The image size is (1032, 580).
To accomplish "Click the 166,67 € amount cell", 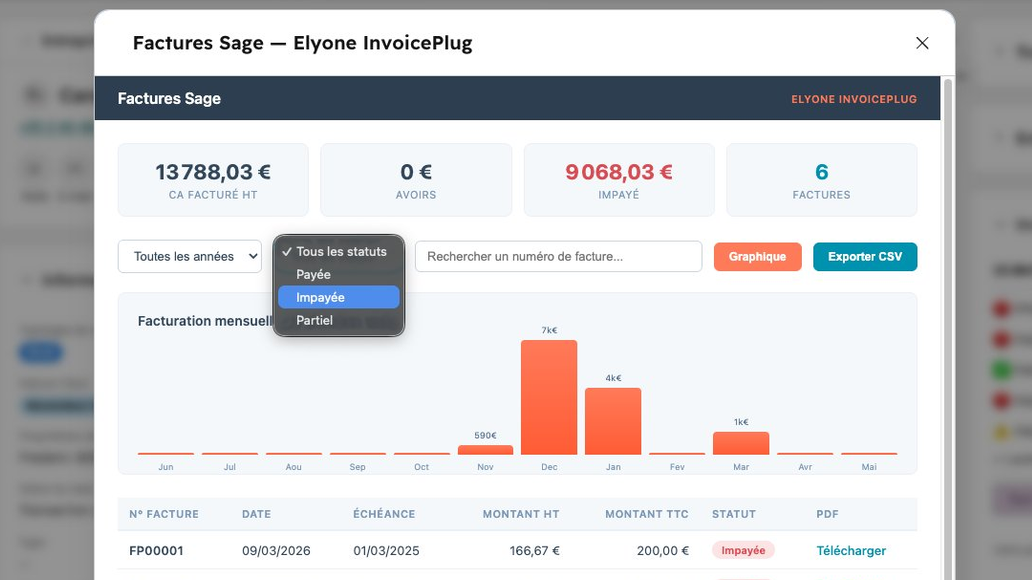I will 534,550.
